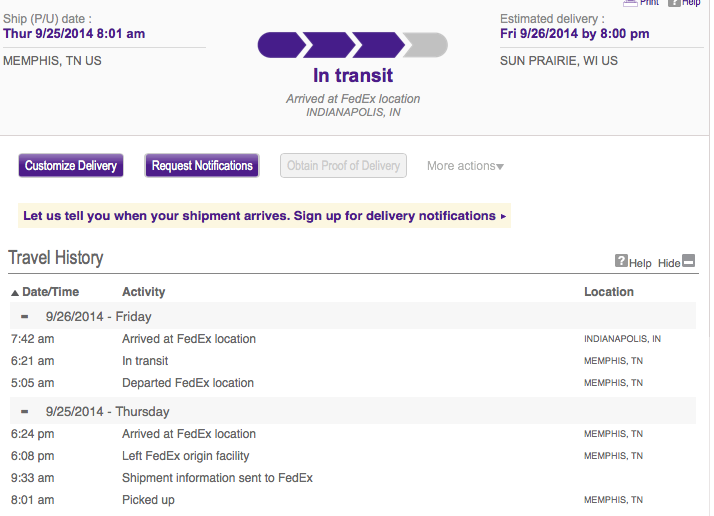Hide Travel History using the minus box icon

(x=688, y=261)
